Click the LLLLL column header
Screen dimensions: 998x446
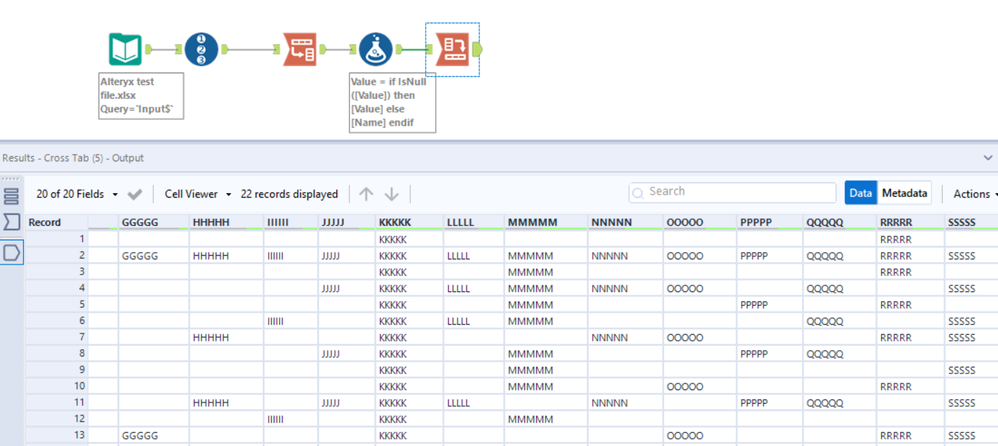pyautogui.click(x=474, y=222)
